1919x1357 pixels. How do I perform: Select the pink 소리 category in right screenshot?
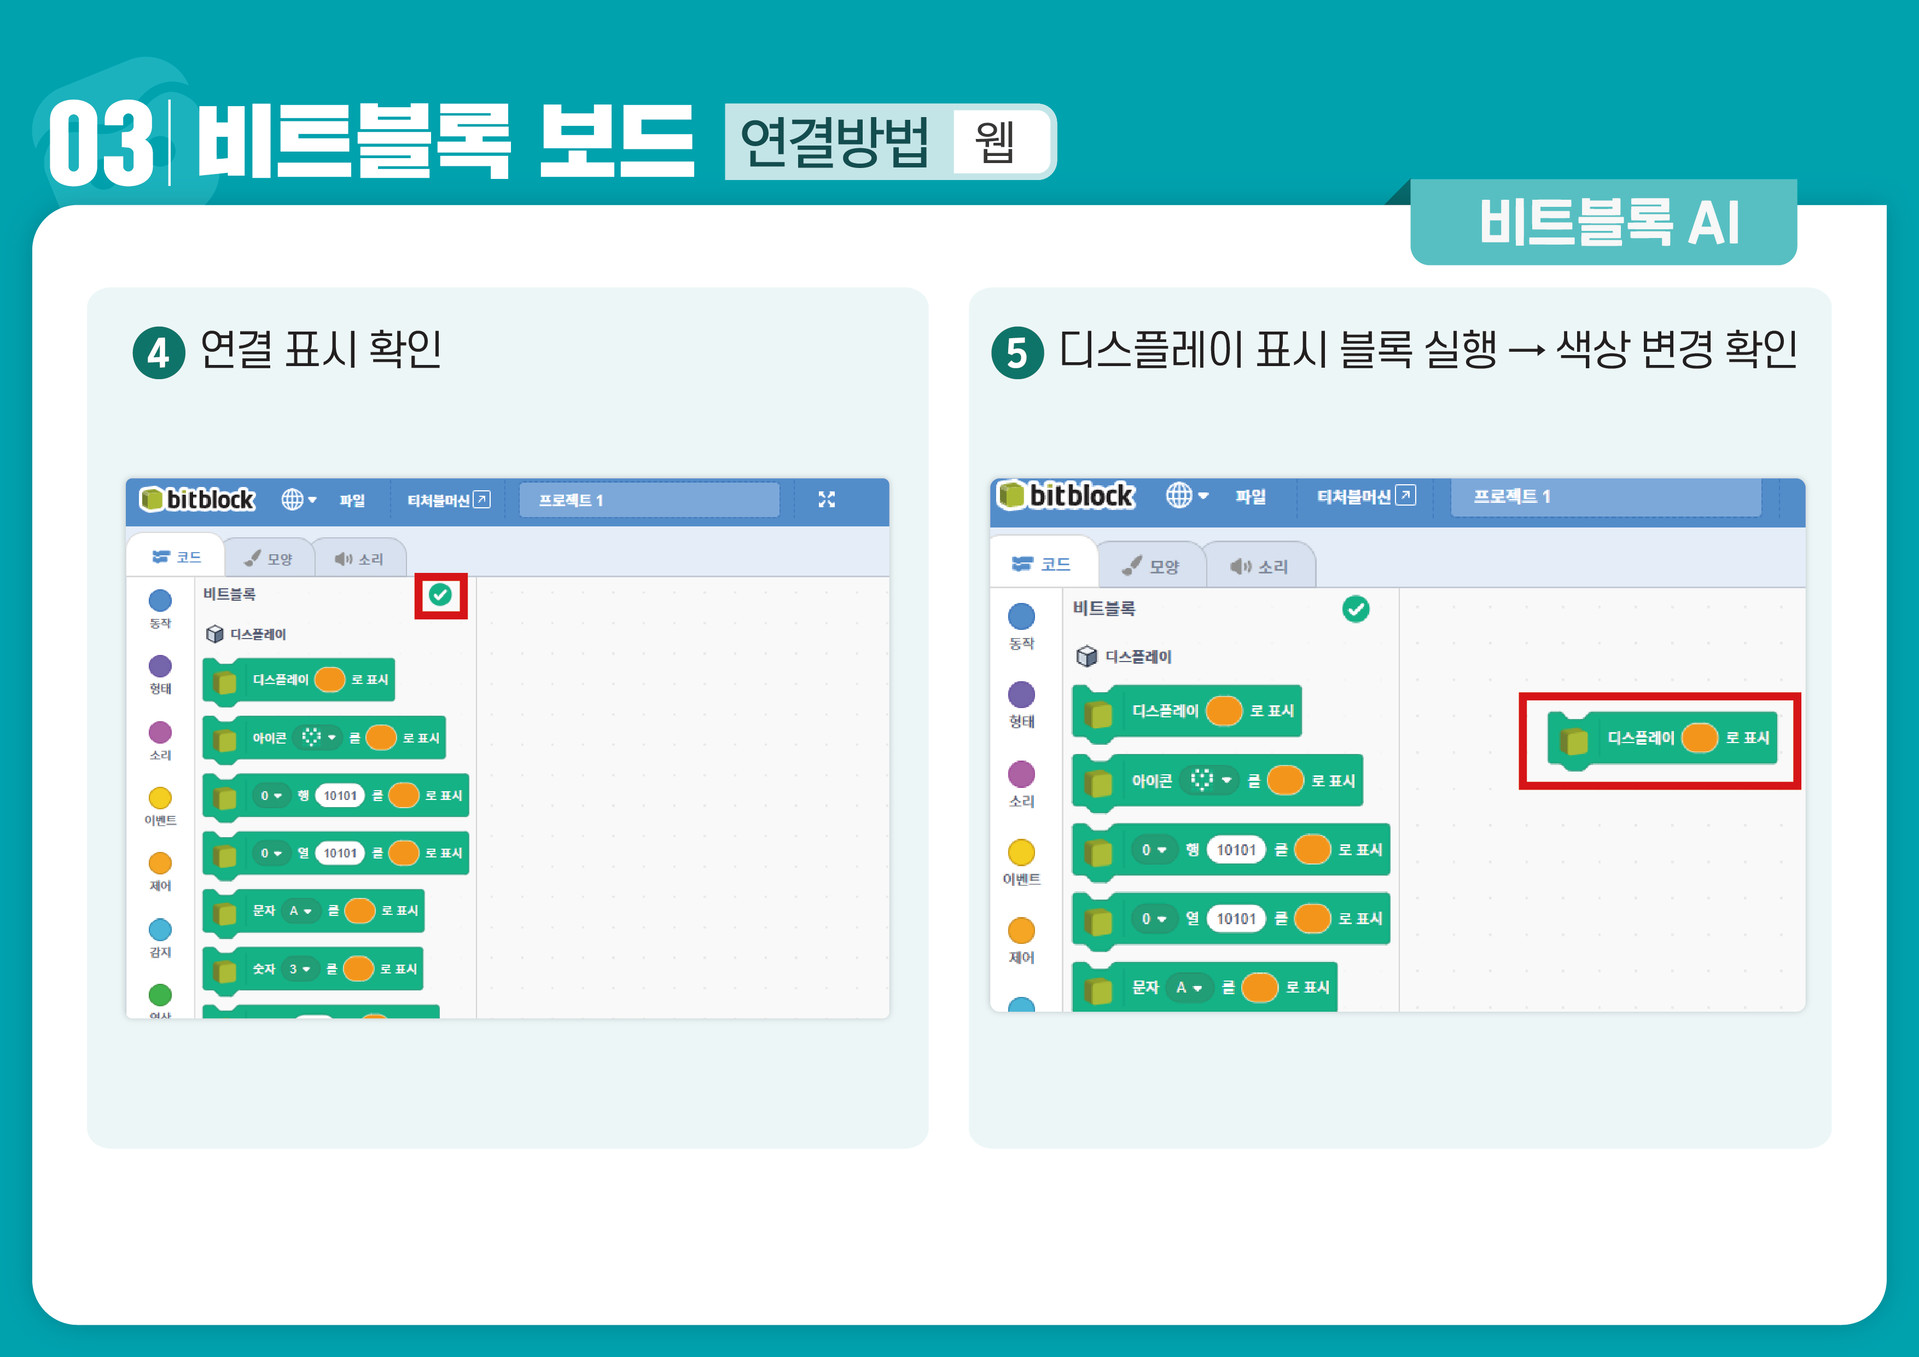tap(1021, 773)
